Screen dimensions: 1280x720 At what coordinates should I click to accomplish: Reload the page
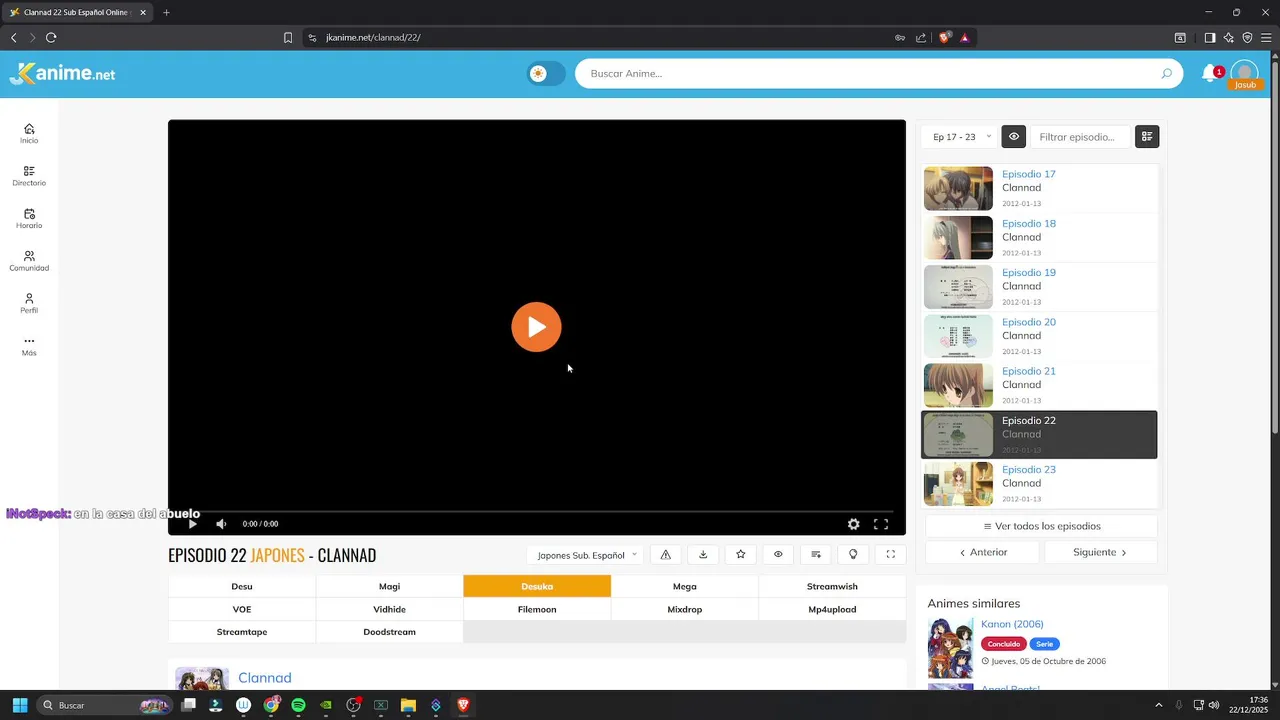[51, 38]
